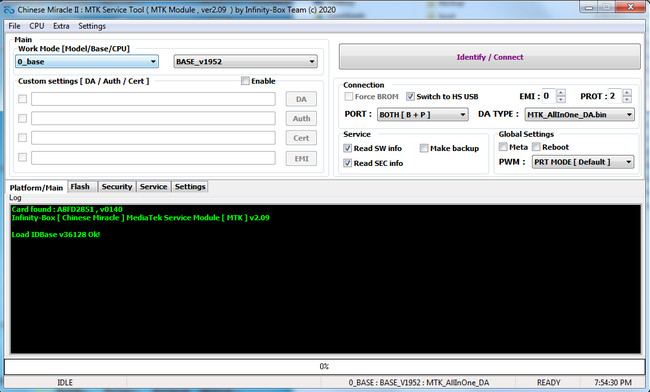This screenshot has height=392, width=650.
Task: Toggle the Meta checkbox
Action: pyautogui.click(x=503, y=147)
